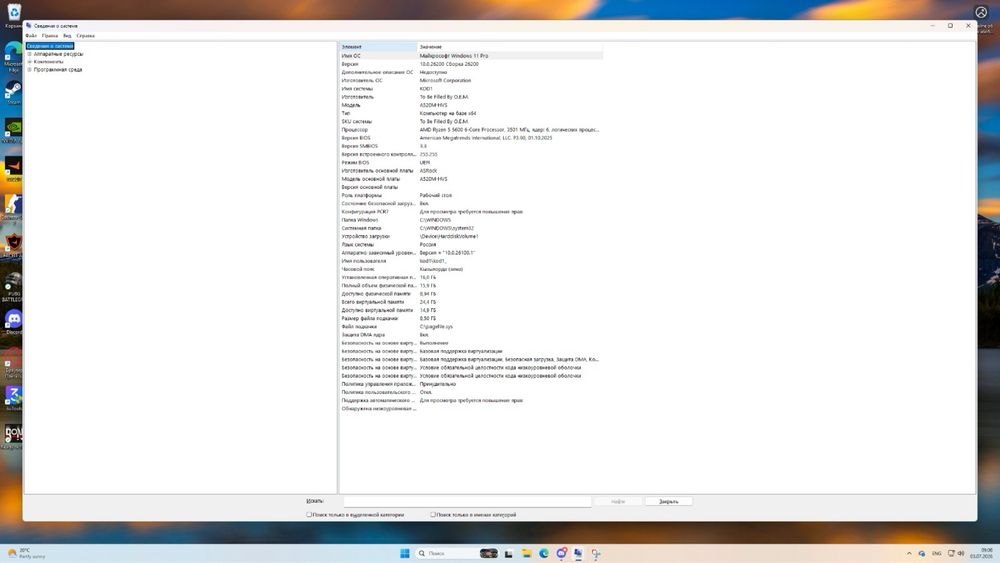Select the Процессор row
The width and height of the screenshot is (1000, 563).
point(471,129)
